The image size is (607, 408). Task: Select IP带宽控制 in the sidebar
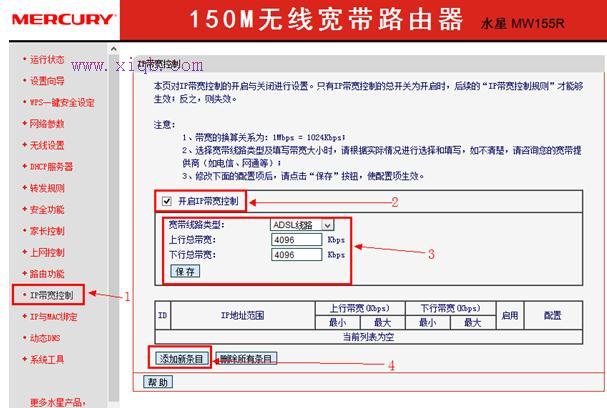point(50,295)
